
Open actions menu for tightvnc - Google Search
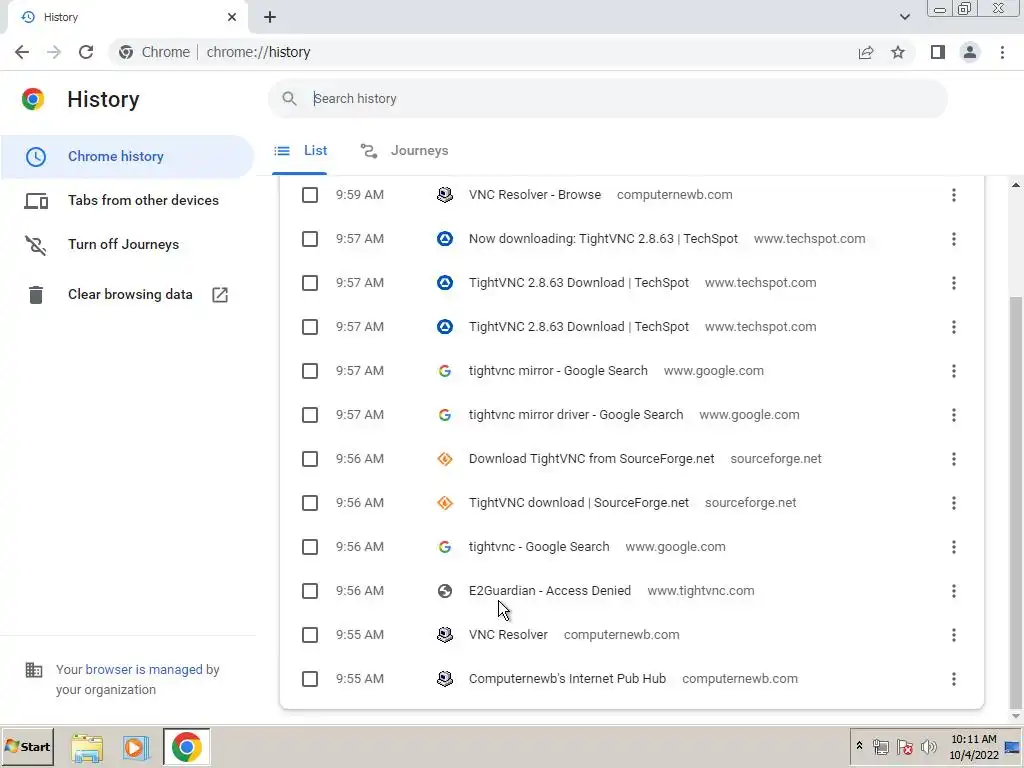[x=953, y=547]
